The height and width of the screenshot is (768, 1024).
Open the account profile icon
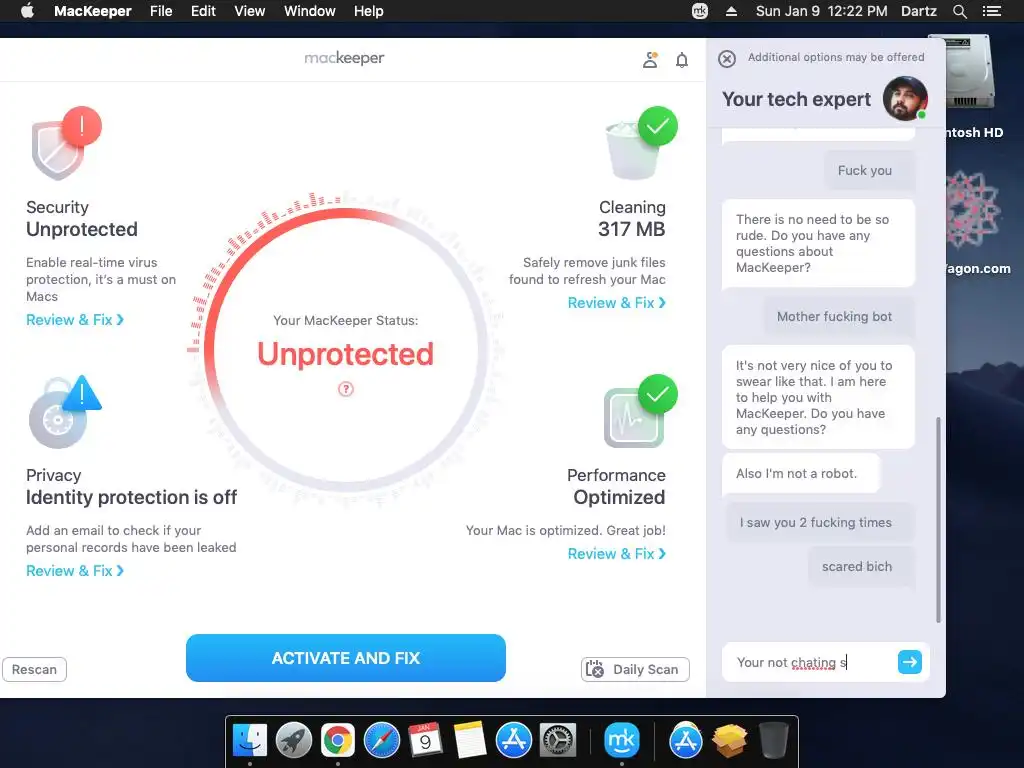pyautogui.click(x=650, y=60)
